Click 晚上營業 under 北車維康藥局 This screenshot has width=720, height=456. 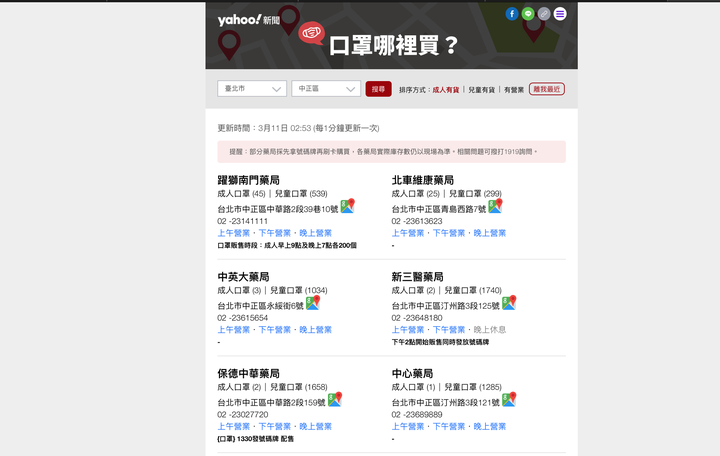click(x=489, y=233)
